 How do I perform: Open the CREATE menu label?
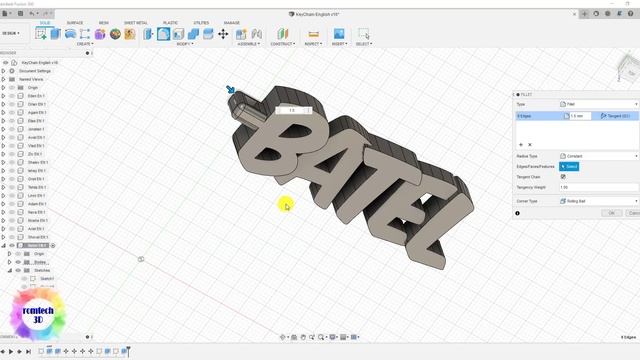click(x=85, y=44)
